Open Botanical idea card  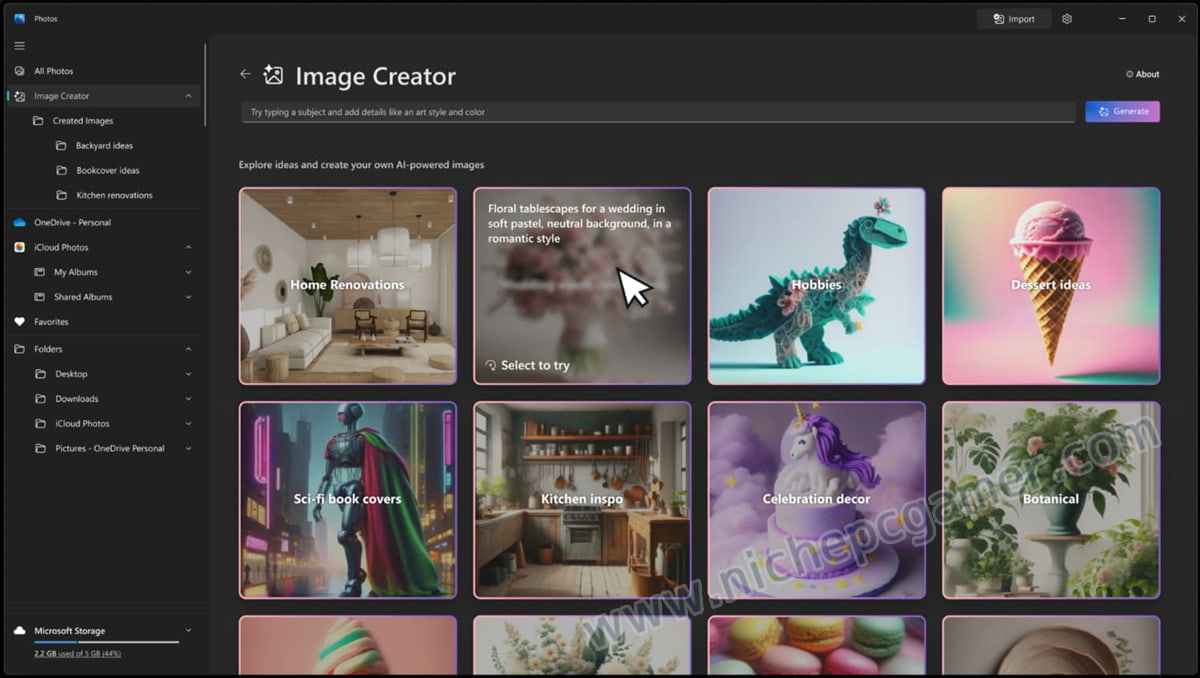coord(1051,500)
